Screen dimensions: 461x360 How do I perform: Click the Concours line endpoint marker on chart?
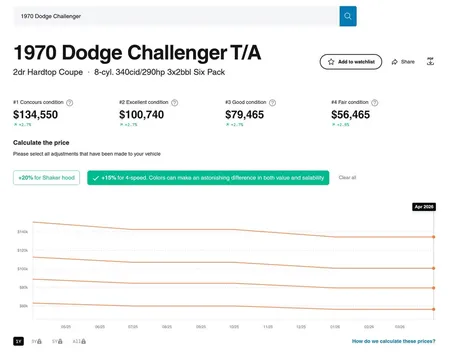434,237
